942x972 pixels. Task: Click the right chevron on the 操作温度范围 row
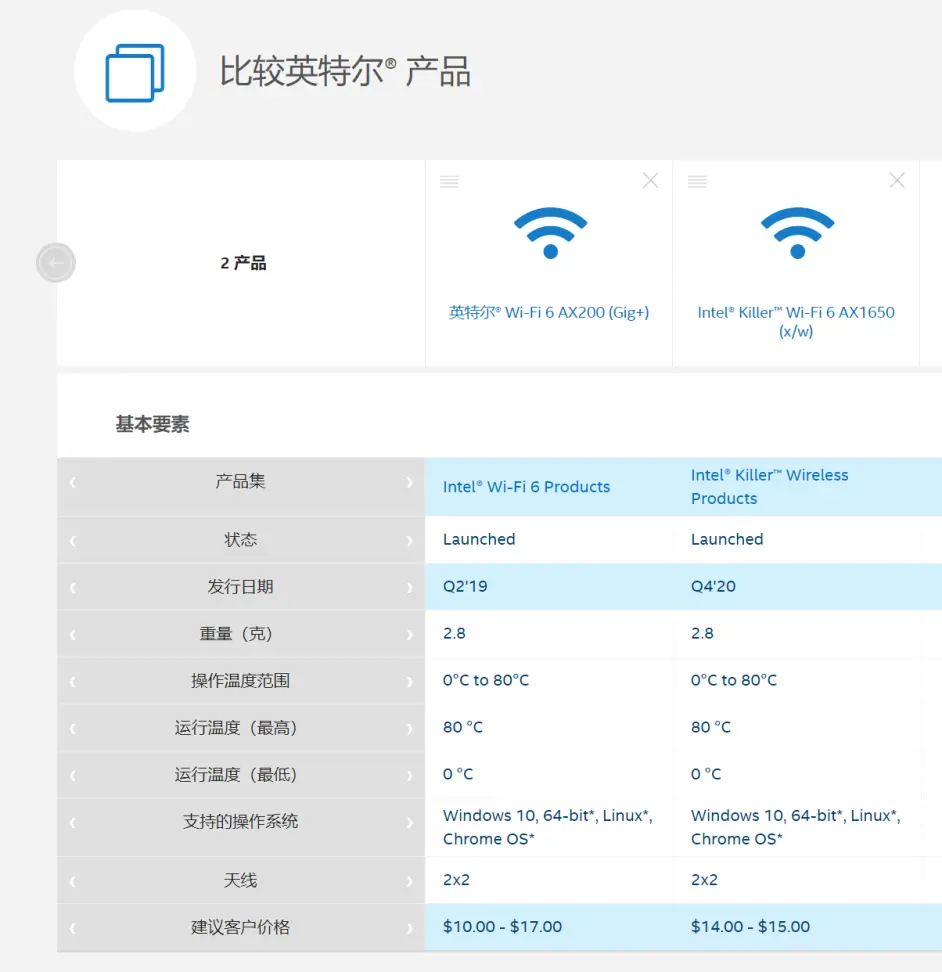(x=409, y=682)
